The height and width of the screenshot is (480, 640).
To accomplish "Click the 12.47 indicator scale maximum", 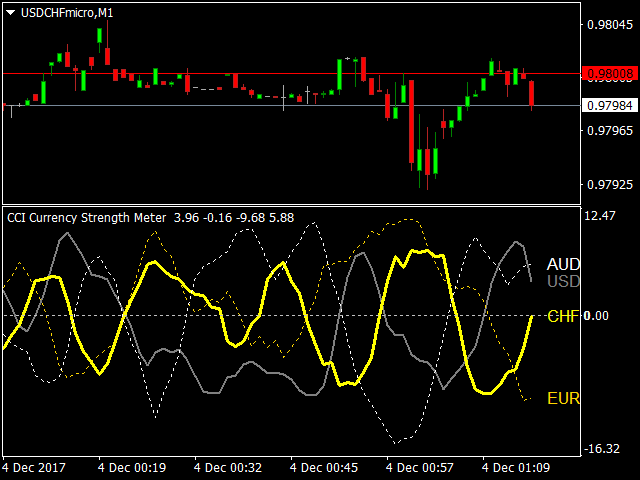I will (x=600, y=216).
